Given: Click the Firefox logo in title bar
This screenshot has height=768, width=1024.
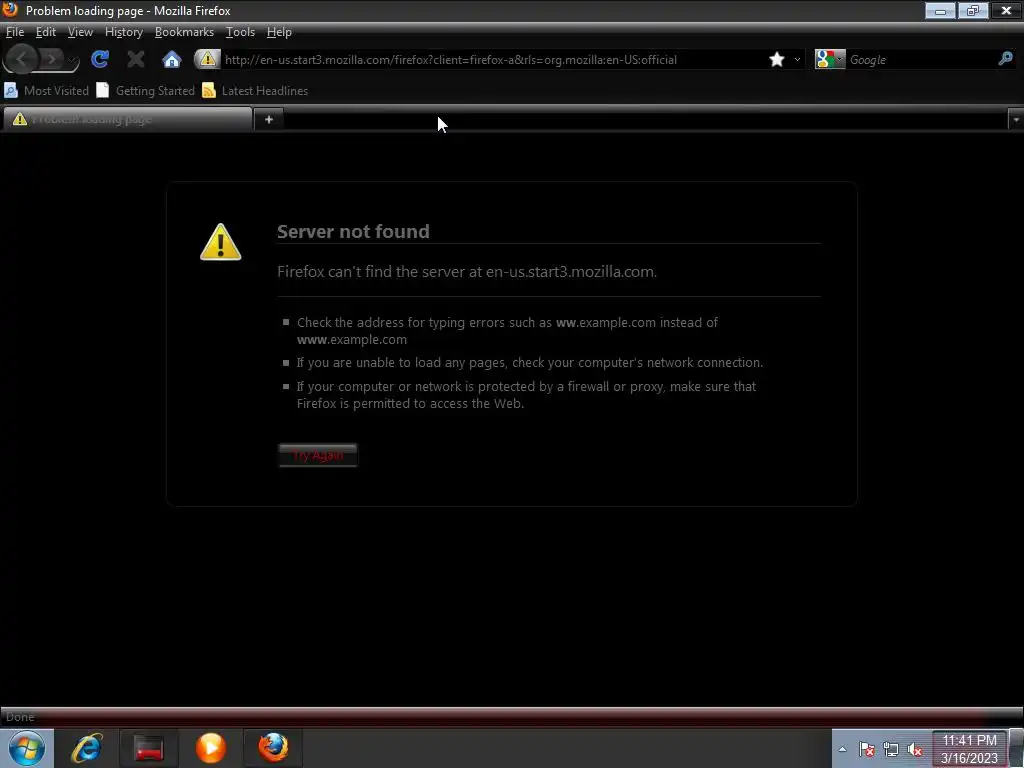Looking at the screenshot, I should click(x=10, y=9).
